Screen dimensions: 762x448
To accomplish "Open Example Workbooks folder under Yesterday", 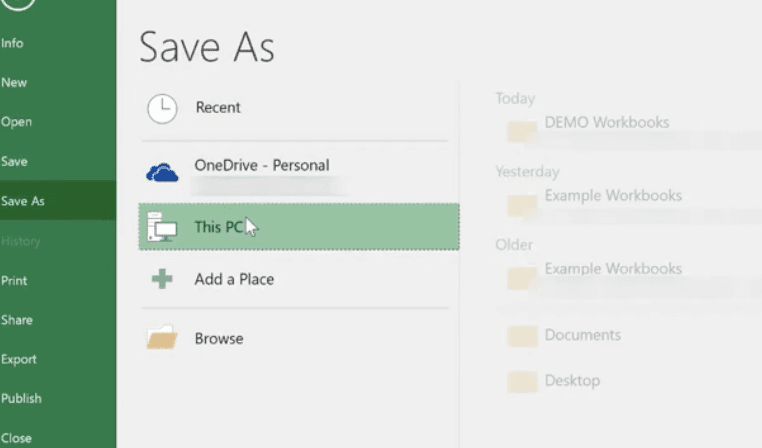I will [x=612, y=196].
